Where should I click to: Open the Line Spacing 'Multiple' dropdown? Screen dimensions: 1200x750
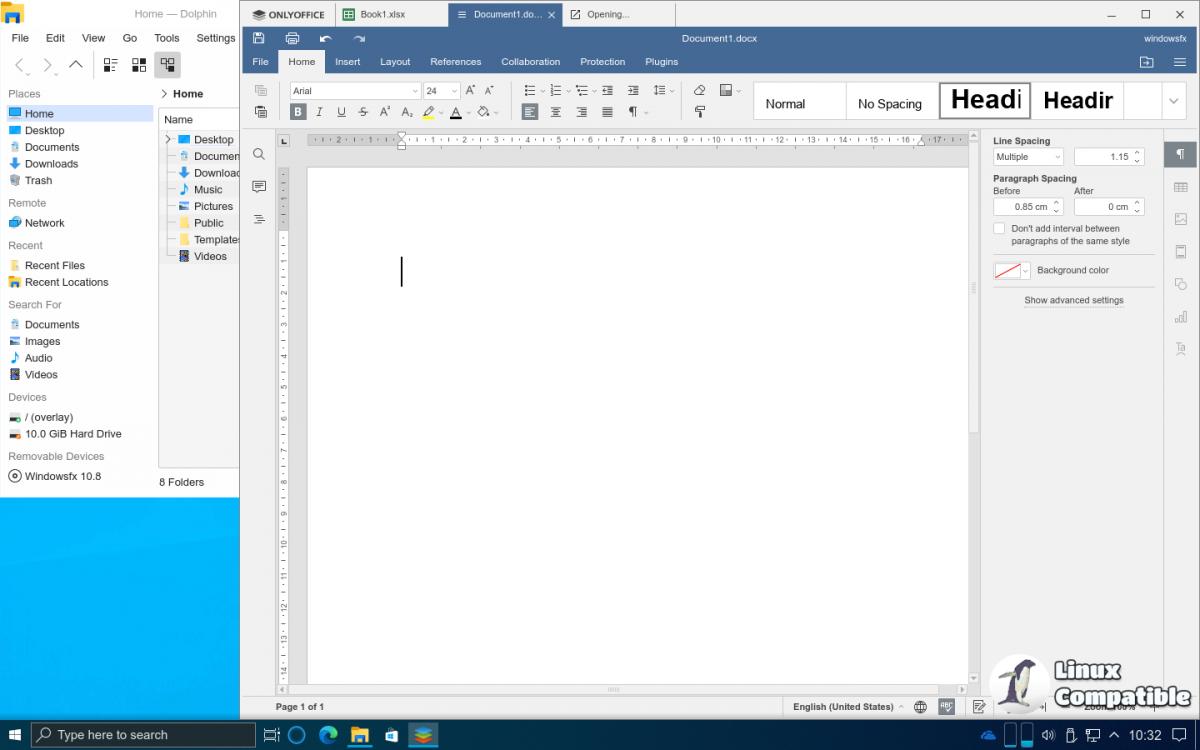tap(1028, 157)
